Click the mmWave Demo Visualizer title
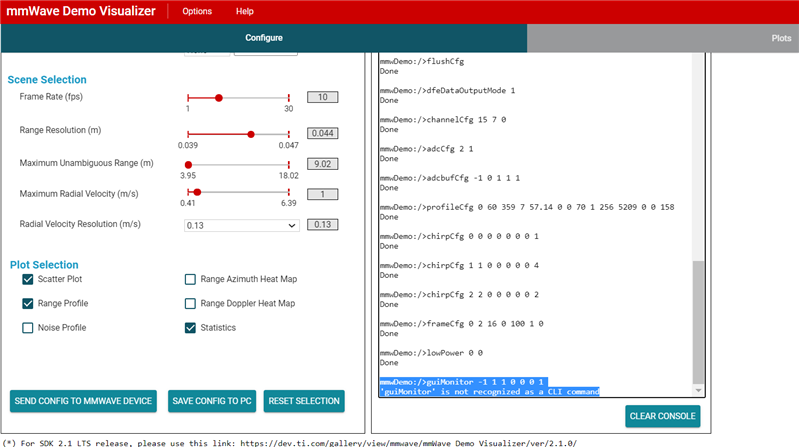The image size is (799, 447). coord(81,11)
